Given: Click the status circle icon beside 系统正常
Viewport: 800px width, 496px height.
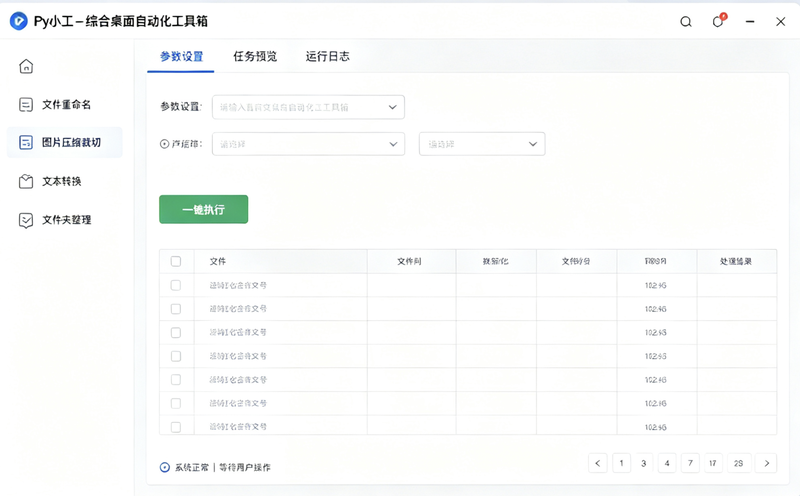Looking at the screenshot, I should [x=165, y=467].
